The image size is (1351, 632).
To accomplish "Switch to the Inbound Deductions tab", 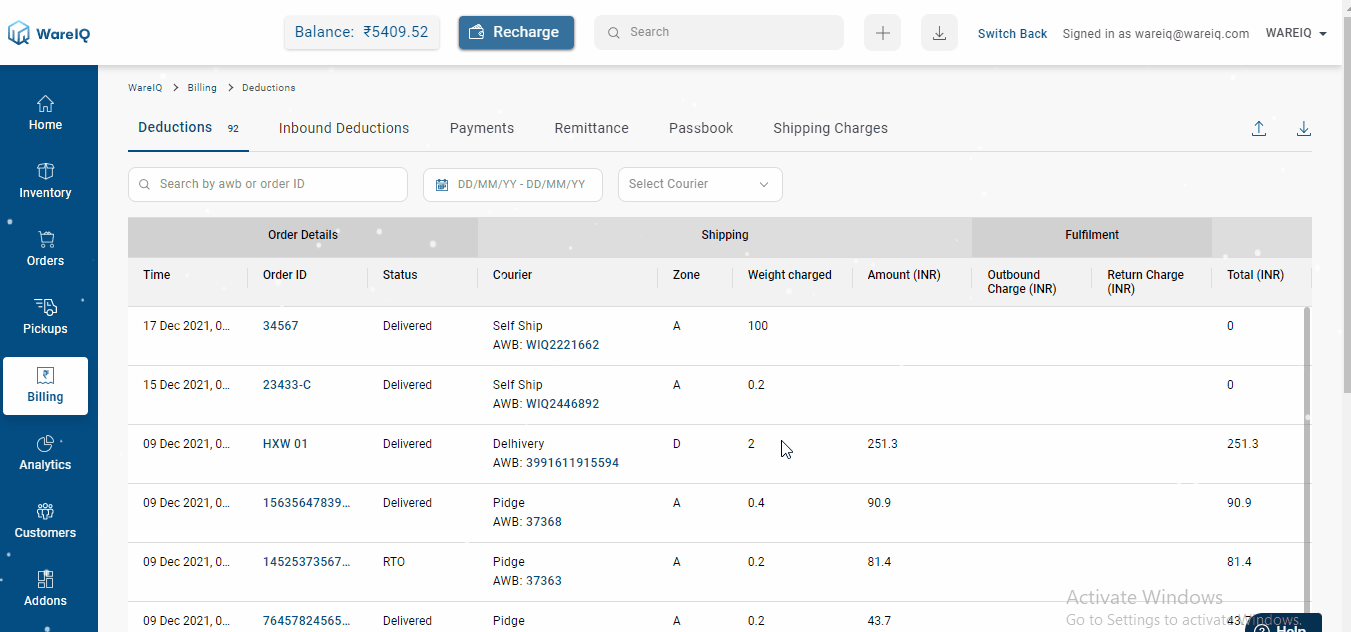I will [344, 128].
